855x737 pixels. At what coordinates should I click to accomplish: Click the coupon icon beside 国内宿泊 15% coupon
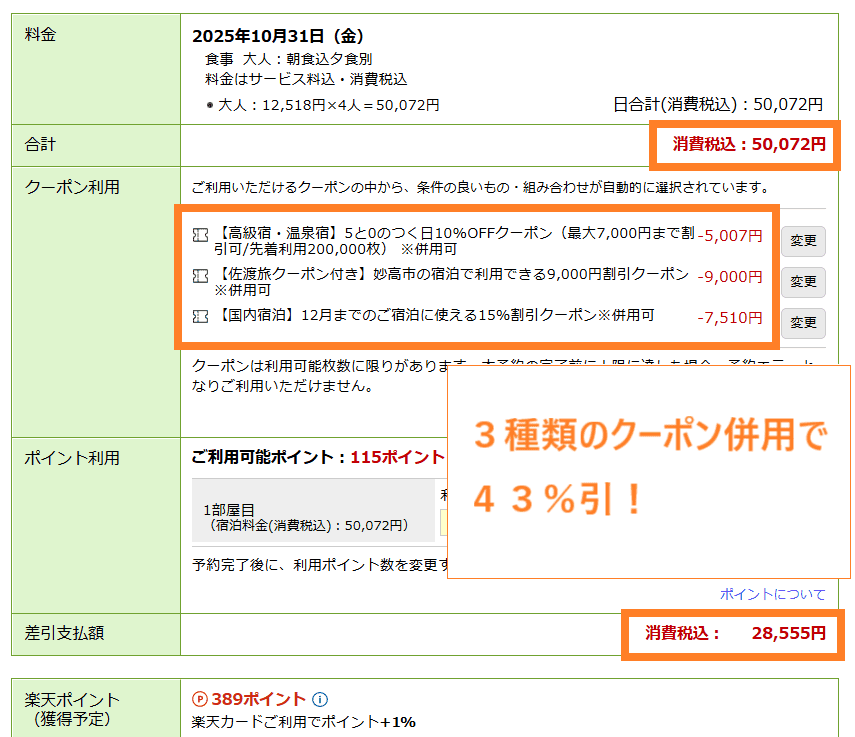(x=200, y=316)
